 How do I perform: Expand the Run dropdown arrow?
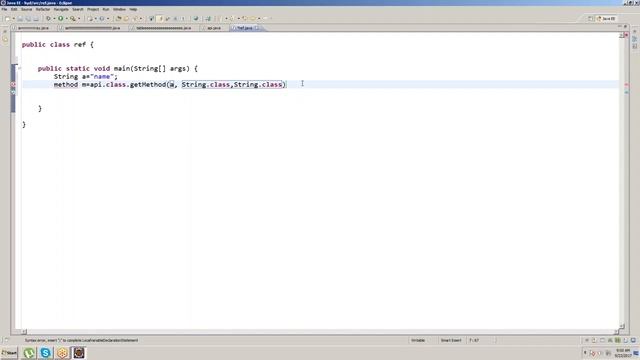(67, 18)
